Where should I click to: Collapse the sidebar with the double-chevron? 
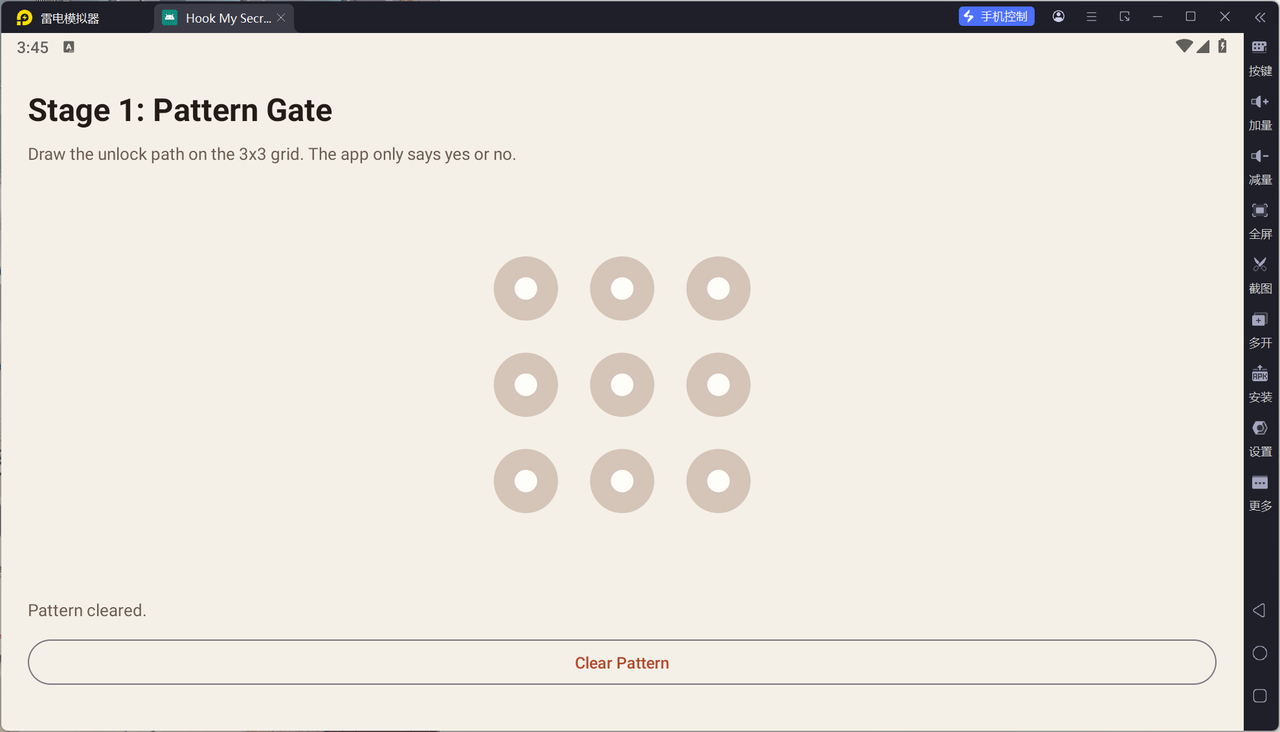[1260, 17]
